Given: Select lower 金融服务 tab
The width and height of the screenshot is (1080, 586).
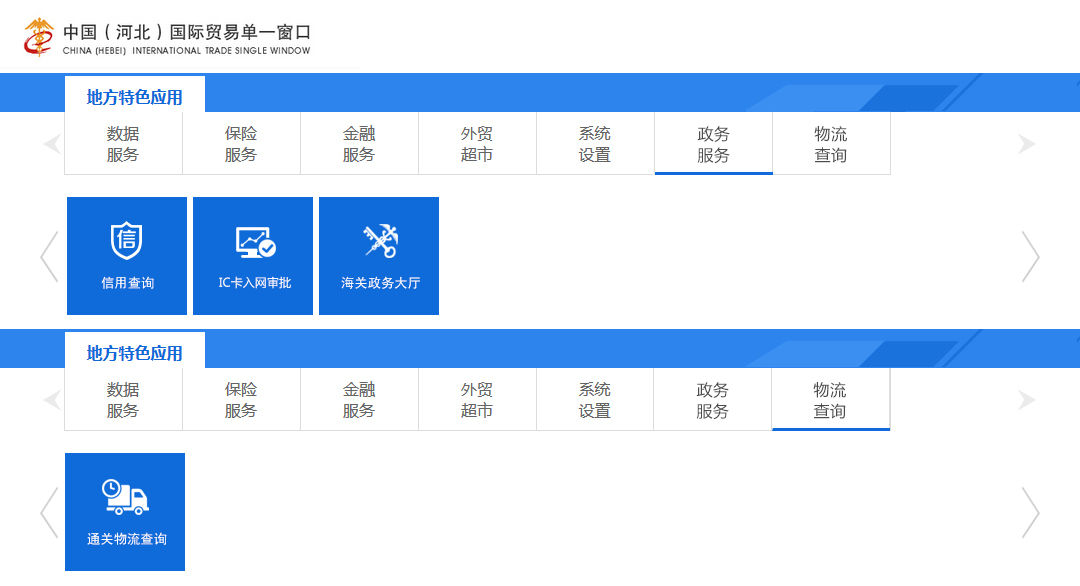Looking at the screenshot, I should click(359, 399).
